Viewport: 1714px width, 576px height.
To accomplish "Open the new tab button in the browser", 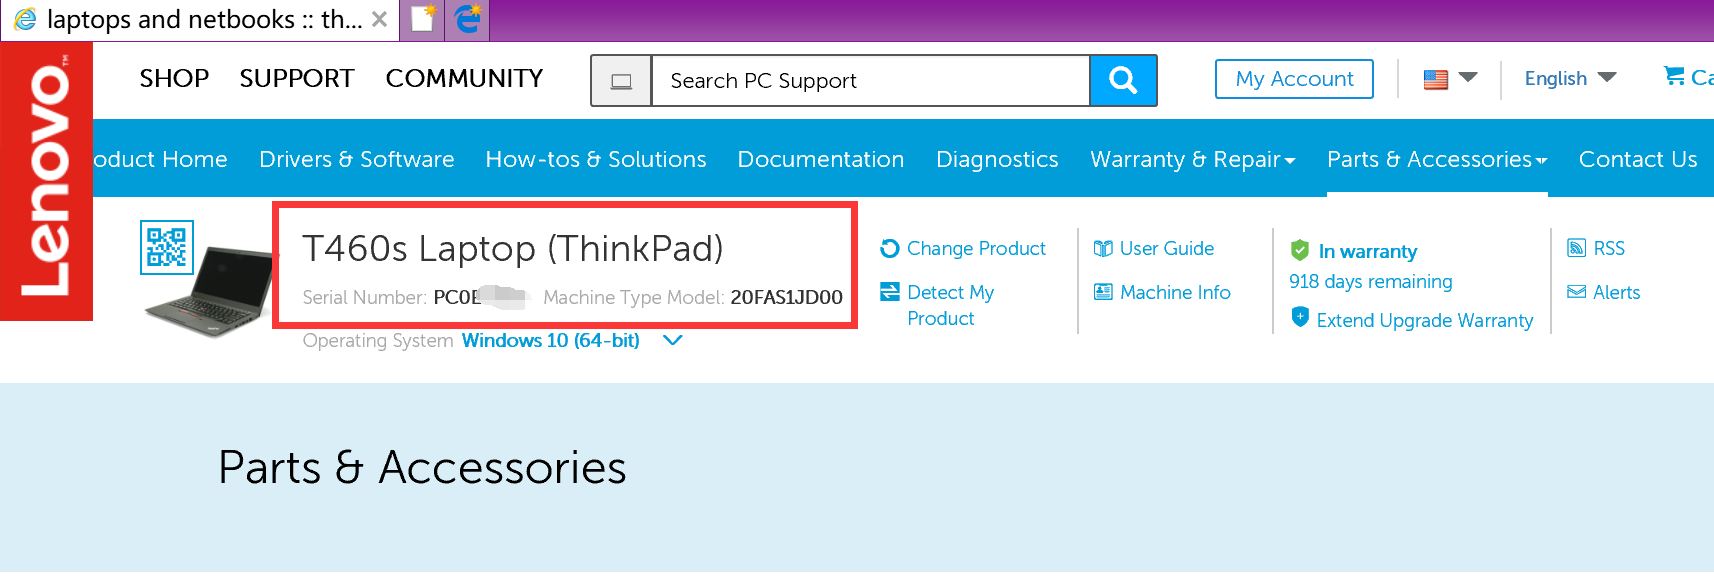I will [423, 19].
